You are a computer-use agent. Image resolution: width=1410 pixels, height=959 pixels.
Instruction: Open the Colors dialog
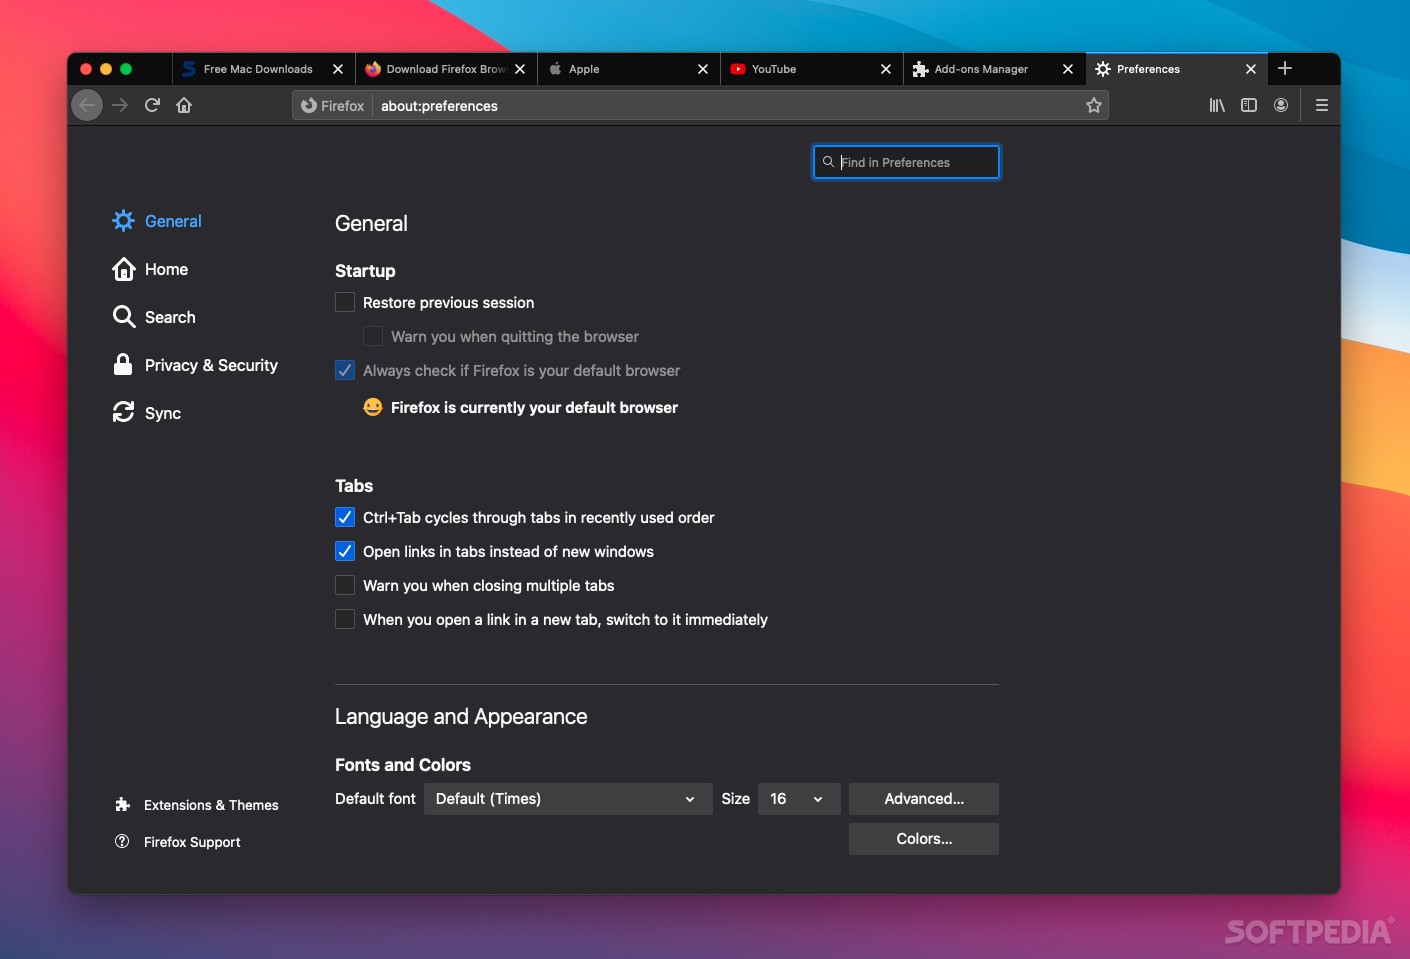923,839
